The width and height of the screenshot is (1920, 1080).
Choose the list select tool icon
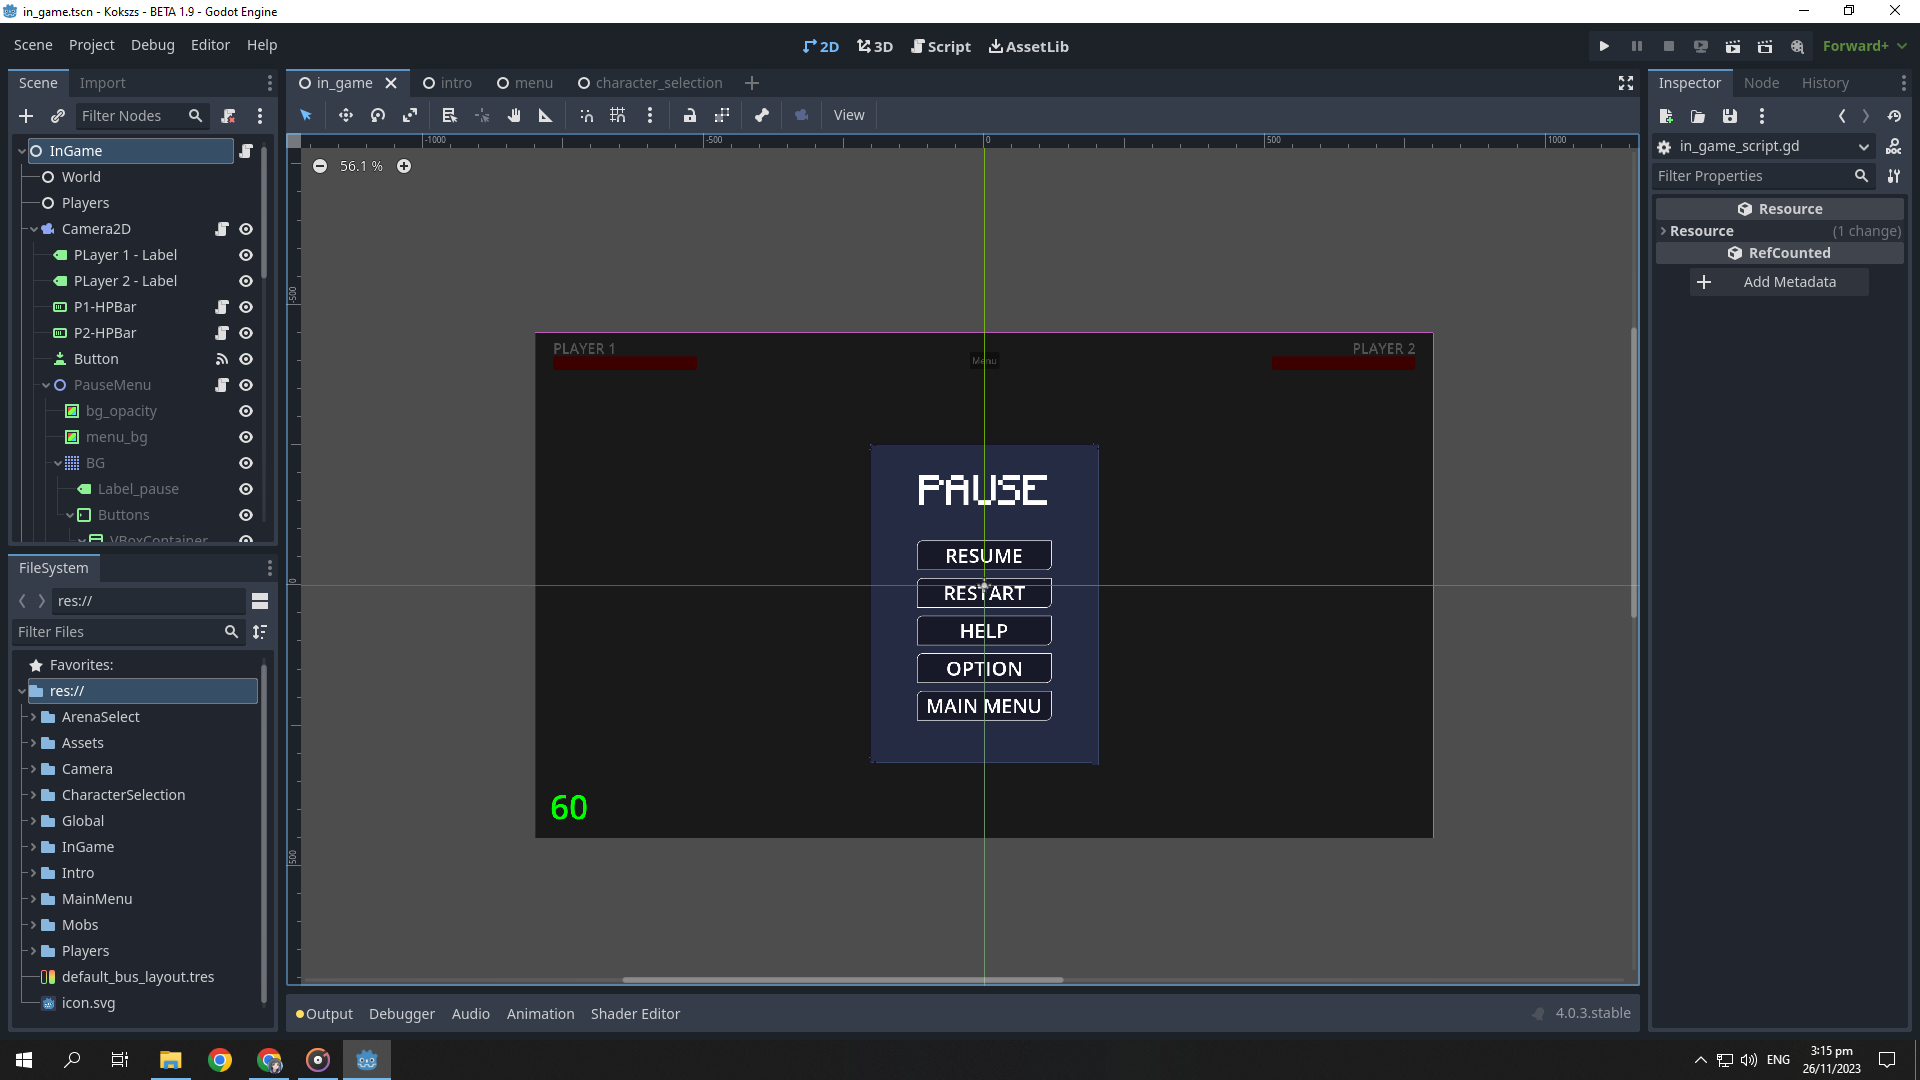tap(449, 115)
